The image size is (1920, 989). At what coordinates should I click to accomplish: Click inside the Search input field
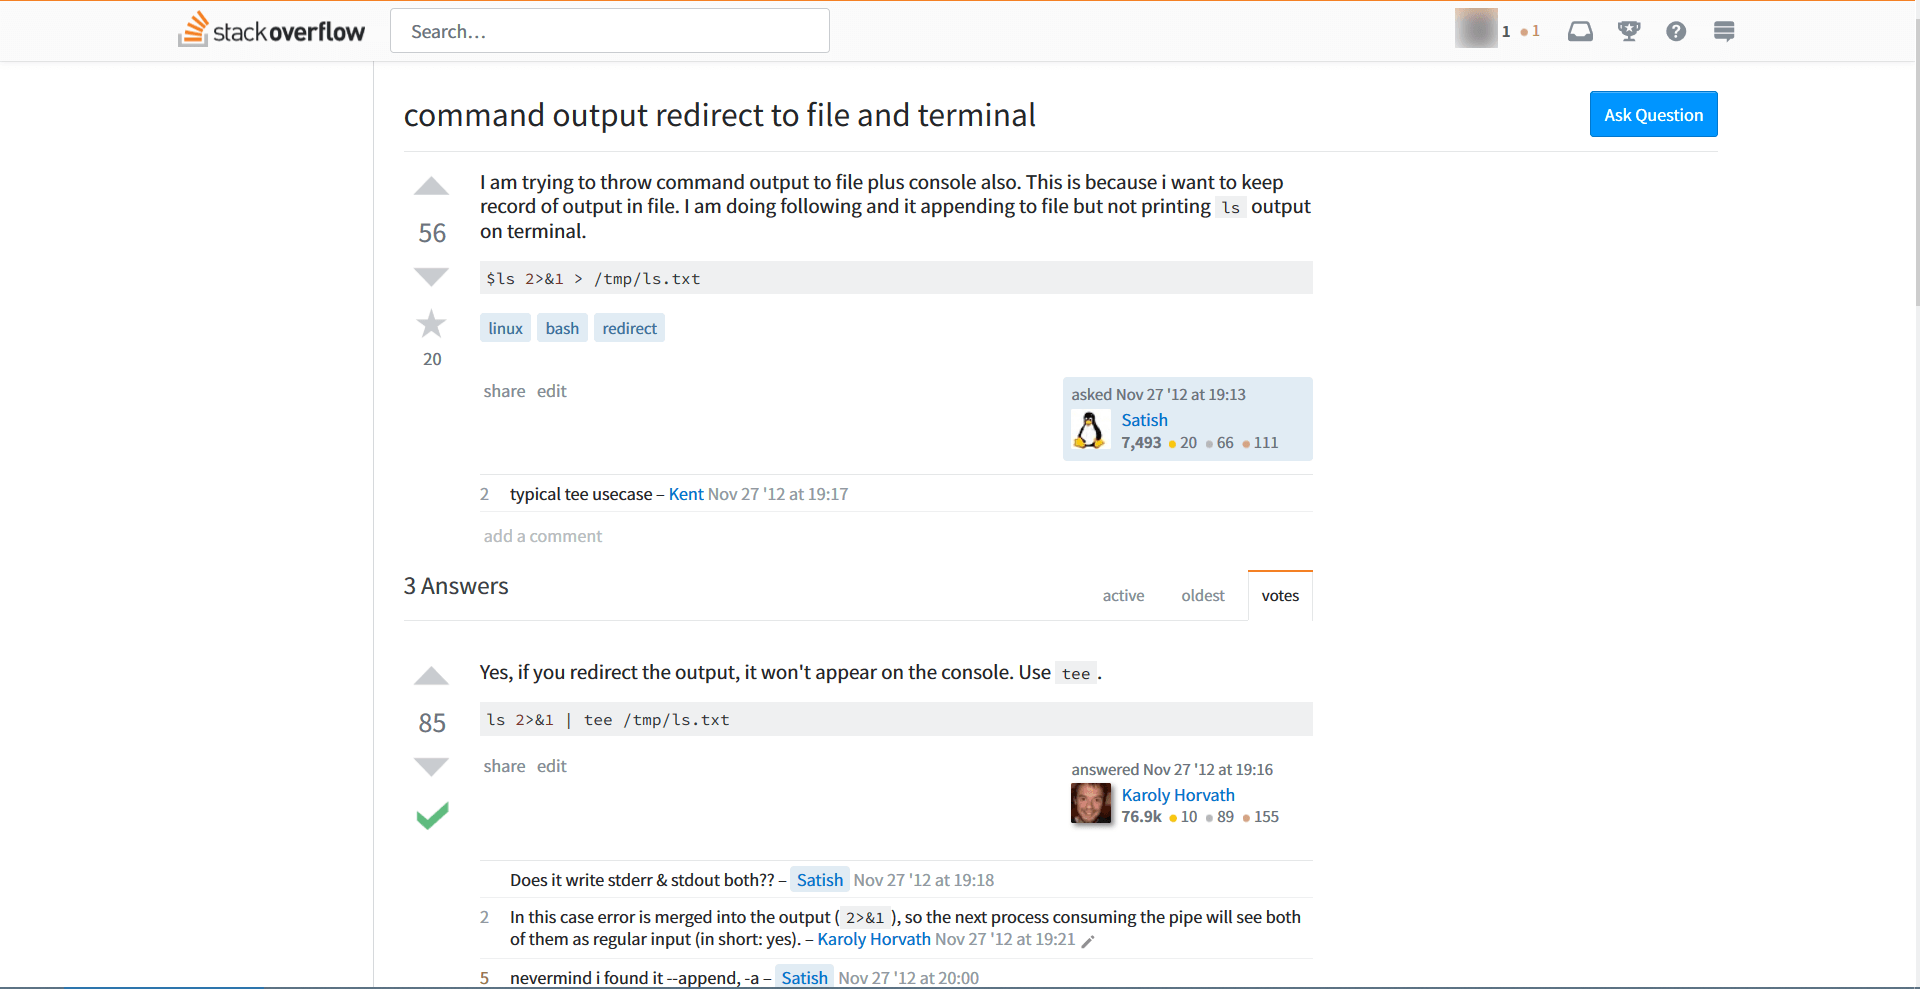609,31
